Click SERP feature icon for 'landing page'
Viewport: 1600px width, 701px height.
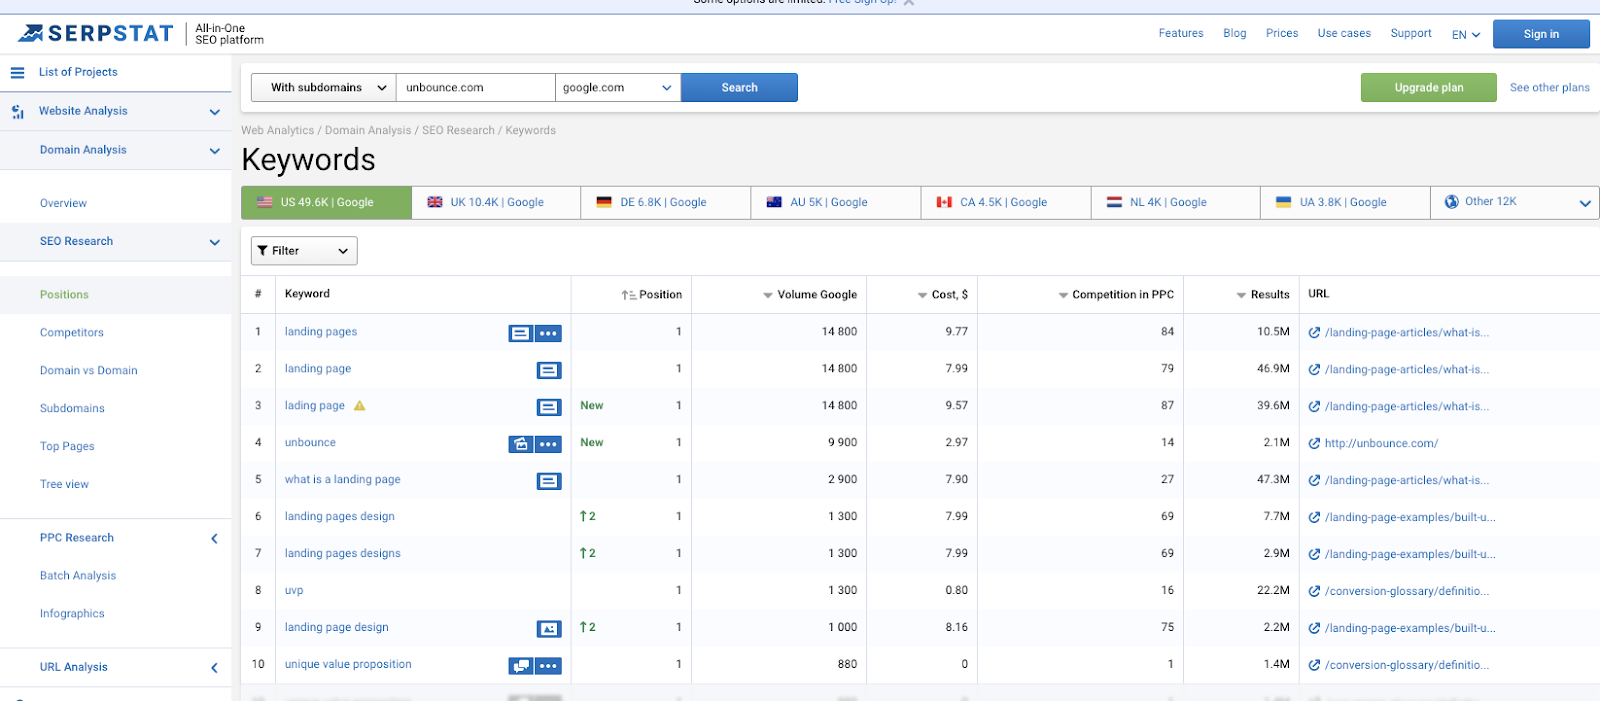pyautogui.click(x=549, y=370)
